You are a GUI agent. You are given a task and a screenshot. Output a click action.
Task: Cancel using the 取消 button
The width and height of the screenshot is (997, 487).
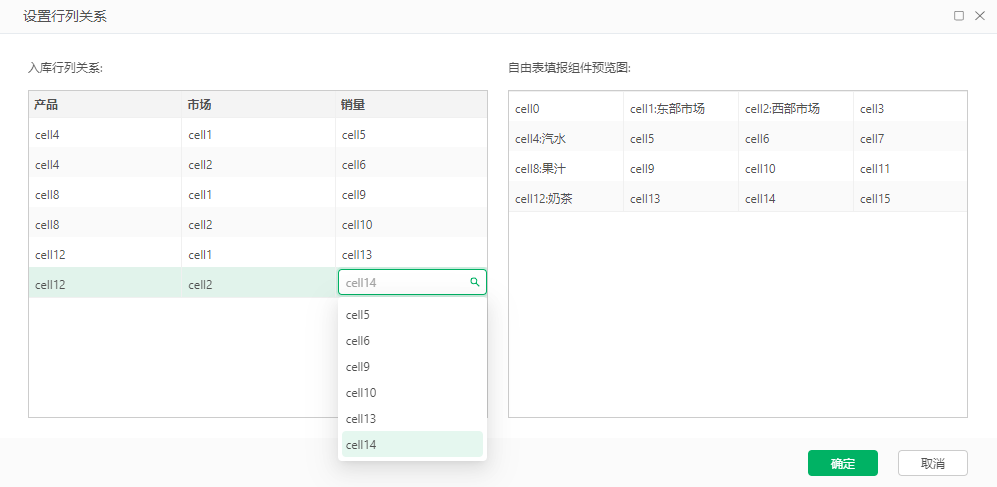(933, 463)
